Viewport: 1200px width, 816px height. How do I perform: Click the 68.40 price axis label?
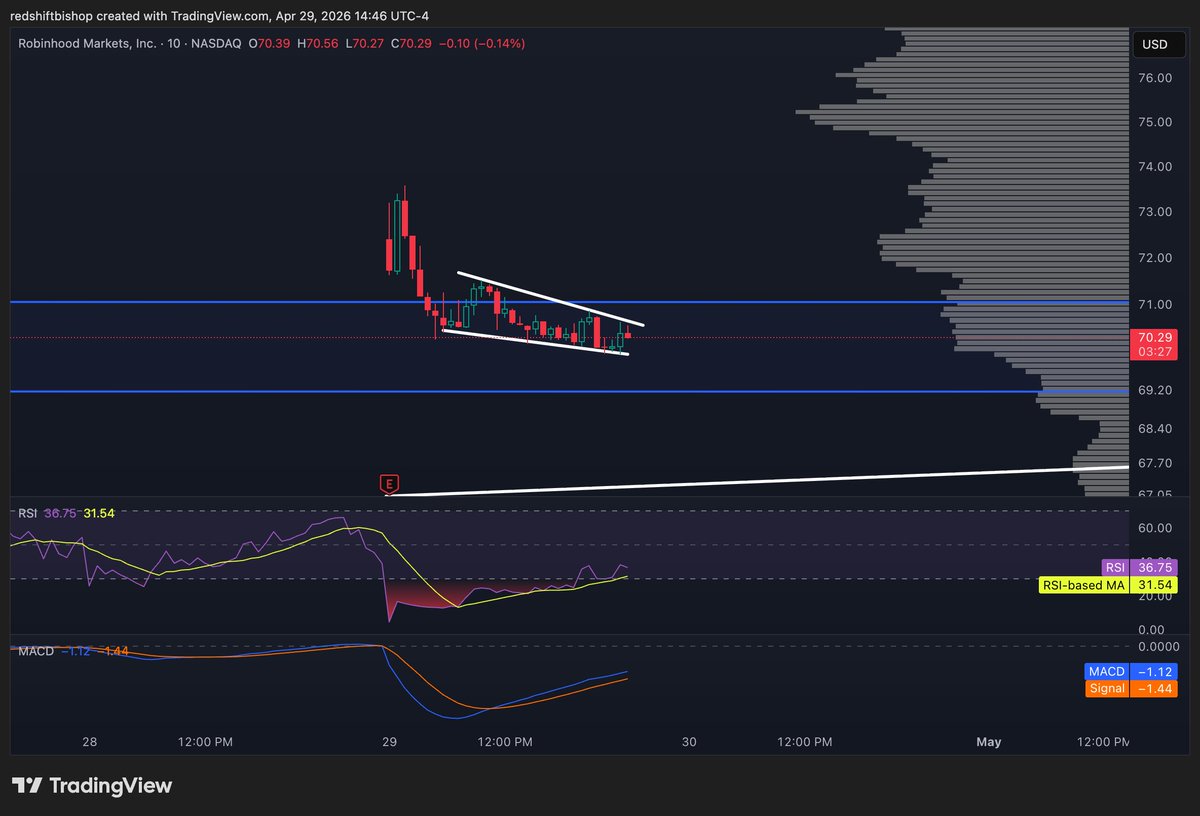click(1155, 429)
